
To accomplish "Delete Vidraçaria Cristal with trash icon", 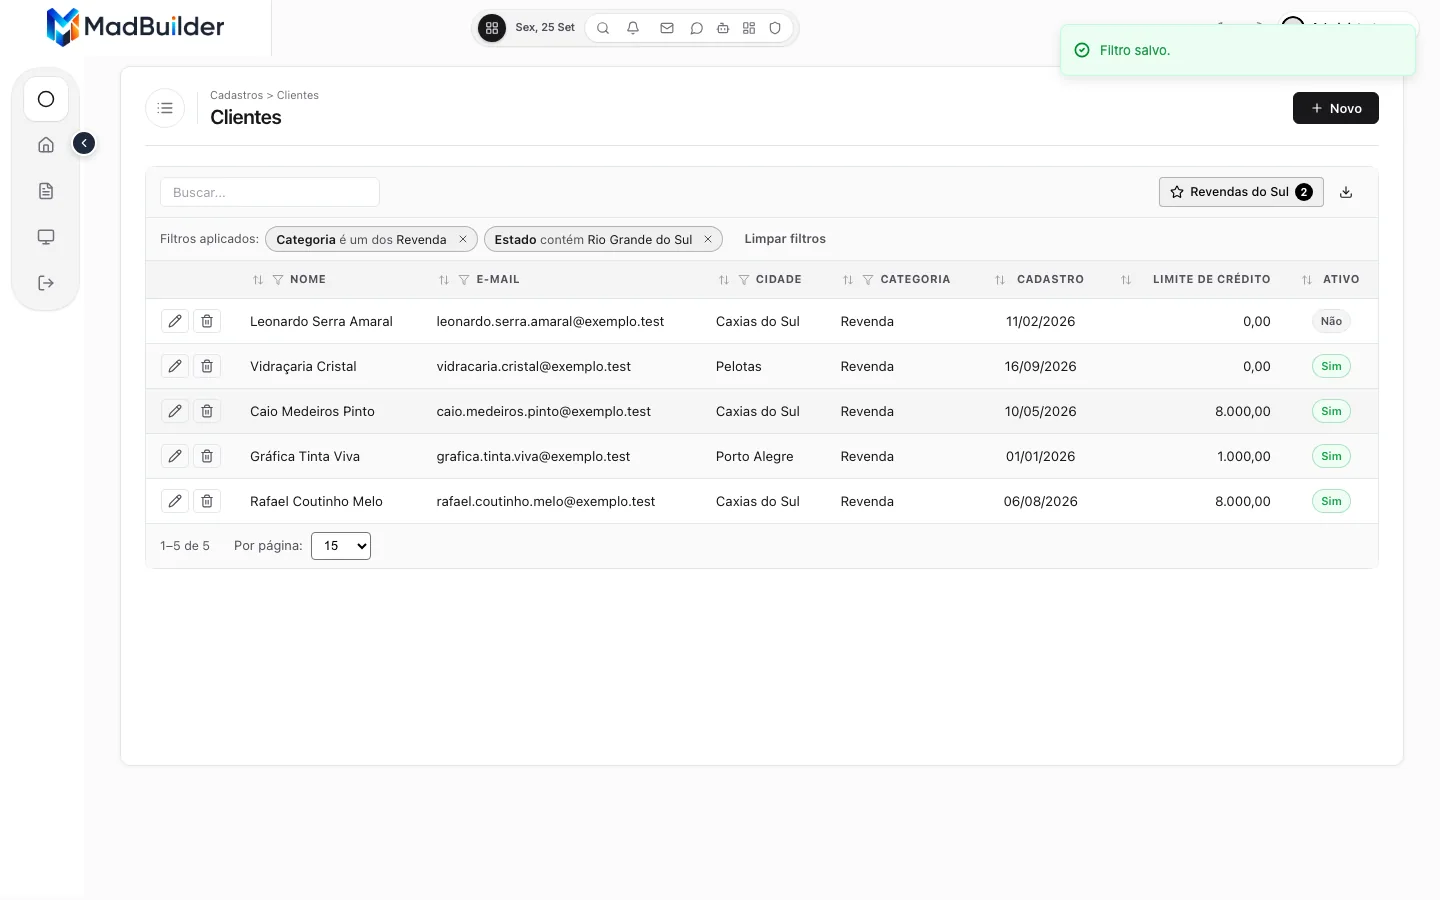I will (207, 366).
